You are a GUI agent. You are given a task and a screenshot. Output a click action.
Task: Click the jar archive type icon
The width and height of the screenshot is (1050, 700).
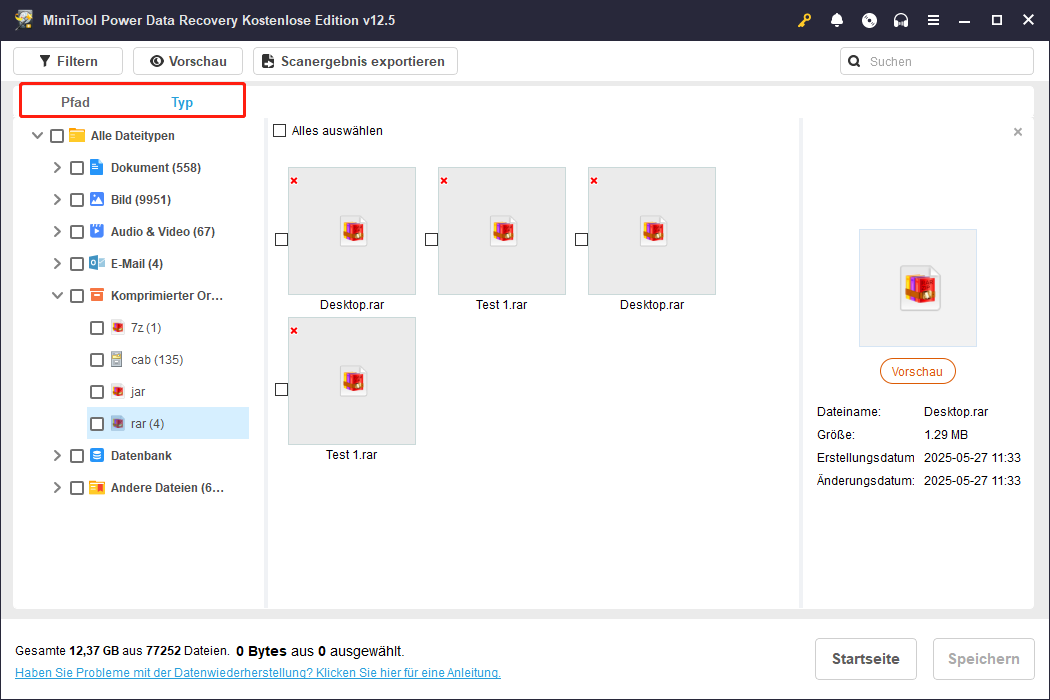(x=117, y=392)
